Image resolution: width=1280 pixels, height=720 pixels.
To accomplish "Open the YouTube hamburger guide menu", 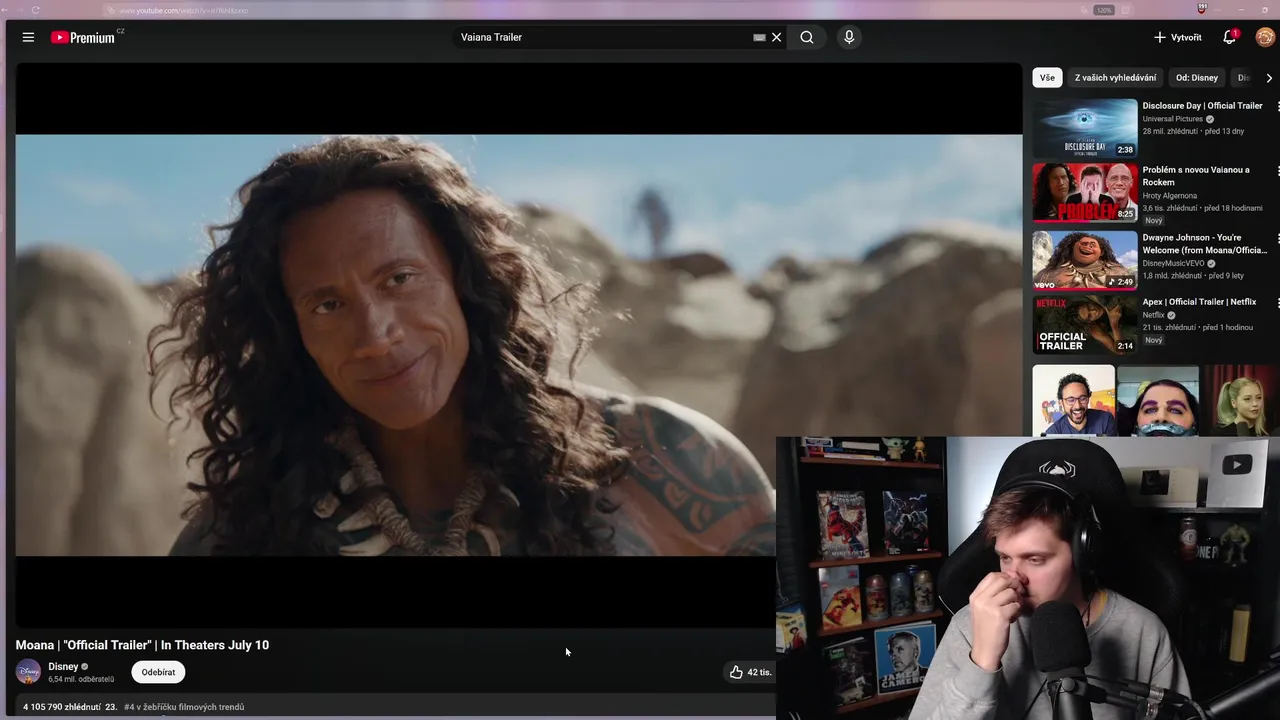I will [28, 37].
